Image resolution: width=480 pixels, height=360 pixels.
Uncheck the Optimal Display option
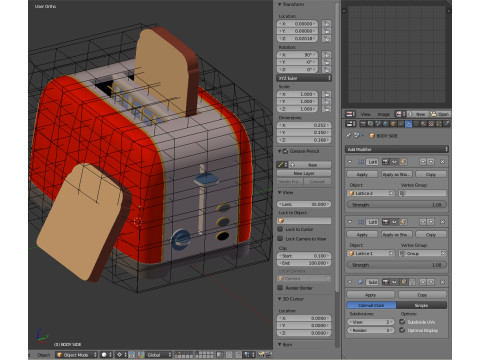tap(402, 330)
